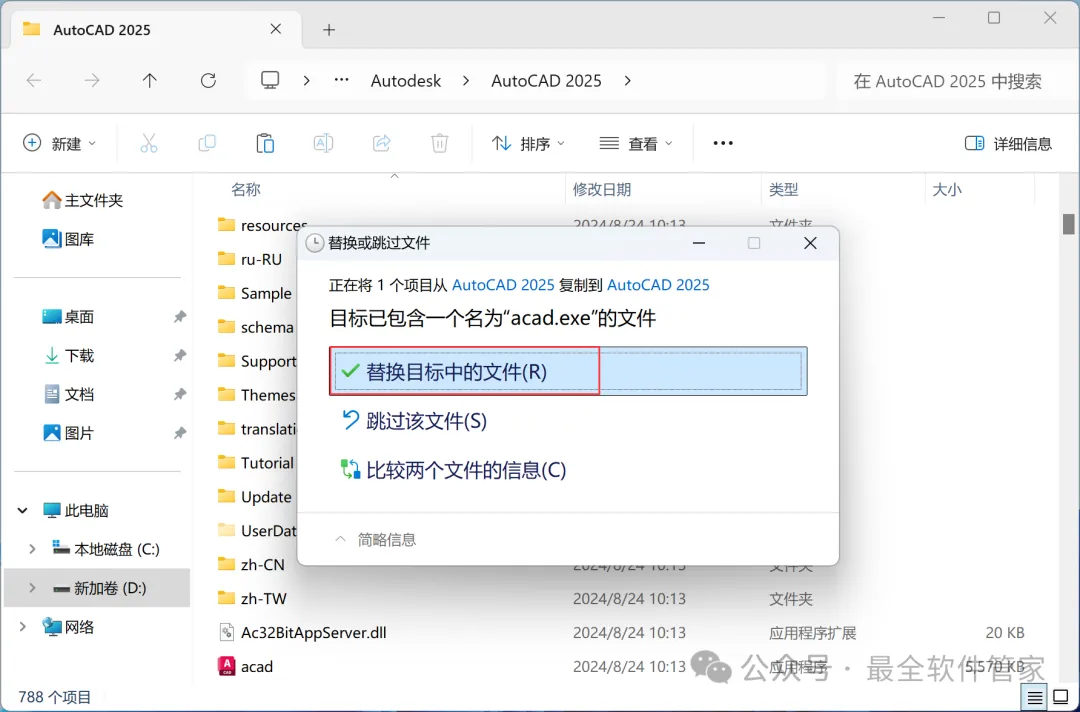The height and width of the screenshot is (712, 1080).
Task: Switch to details list view icon in status bar
Action: point(1035,698)
